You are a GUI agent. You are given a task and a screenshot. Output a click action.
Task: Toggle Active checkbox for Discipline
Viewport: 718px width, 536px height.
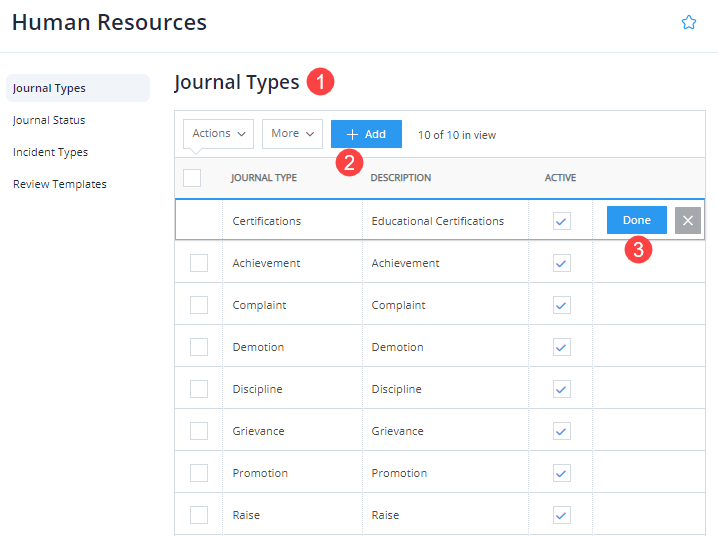coord(561,389)
